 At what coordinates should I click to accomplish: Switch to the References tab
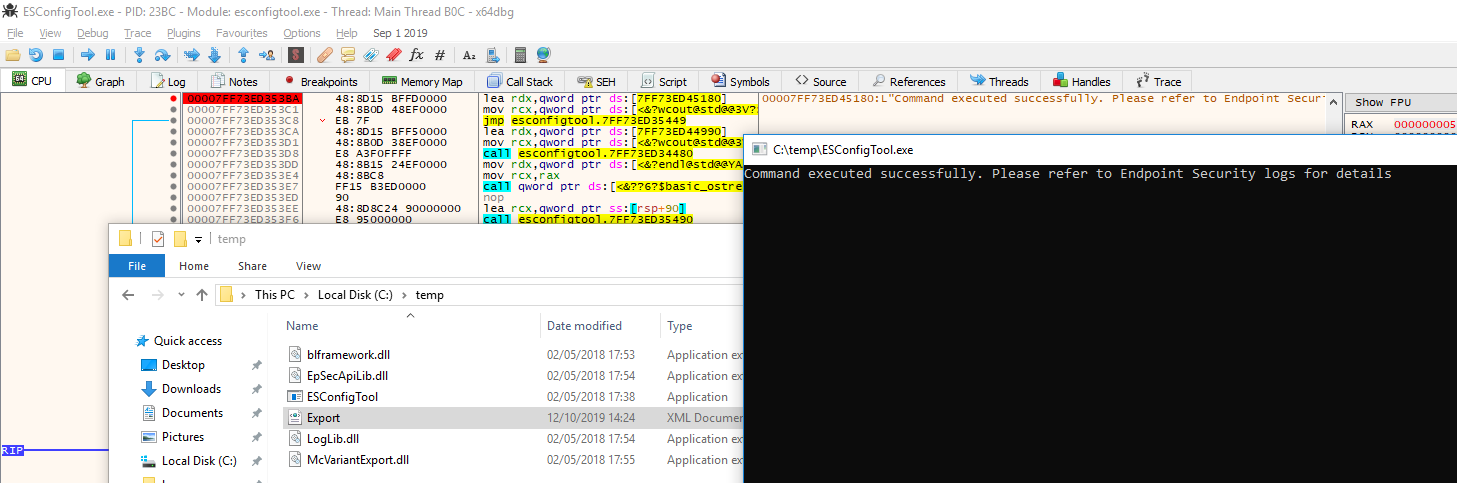pyautogui.click(x=908, y=81)
